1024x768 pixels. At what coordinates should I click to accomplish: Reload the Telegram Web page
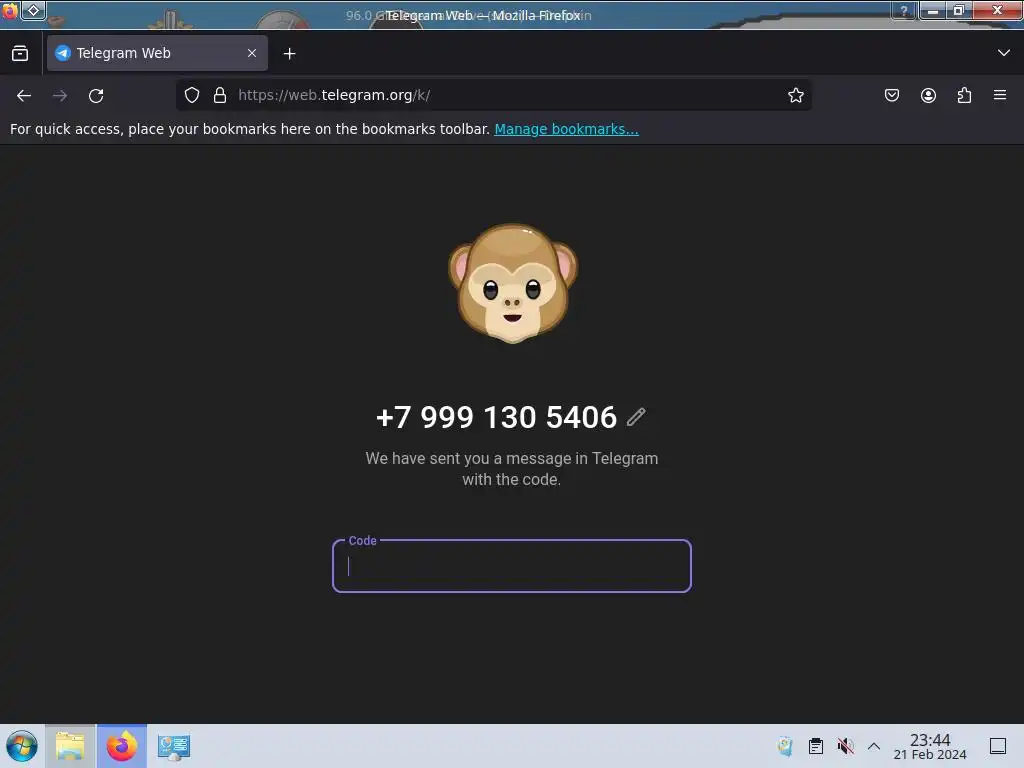pos(96,95)
